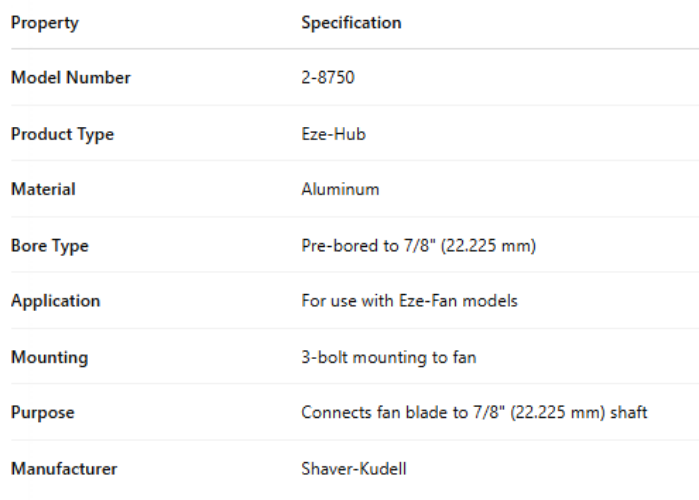
Task: Click the Specification column header
Action: pos(351,23)
